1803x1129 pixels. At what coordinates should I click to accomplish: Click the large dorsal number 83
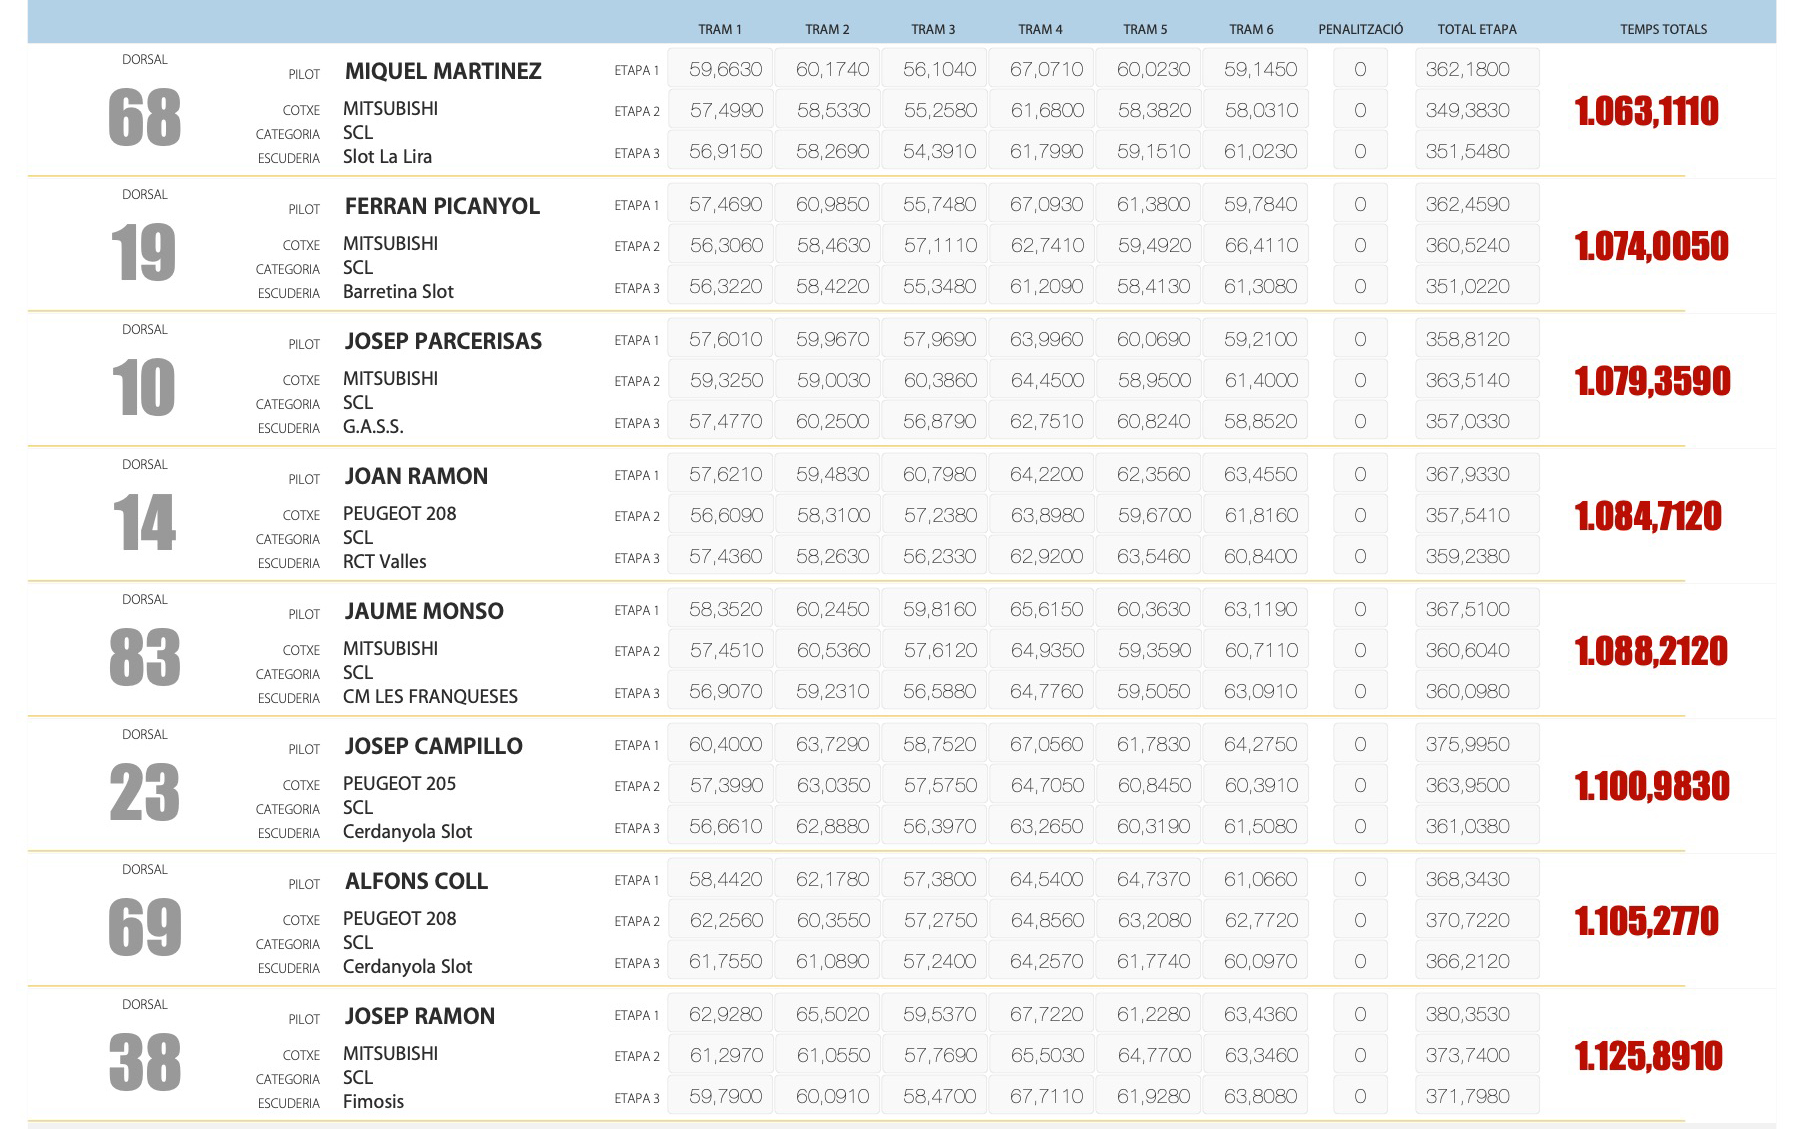[145, 657]
